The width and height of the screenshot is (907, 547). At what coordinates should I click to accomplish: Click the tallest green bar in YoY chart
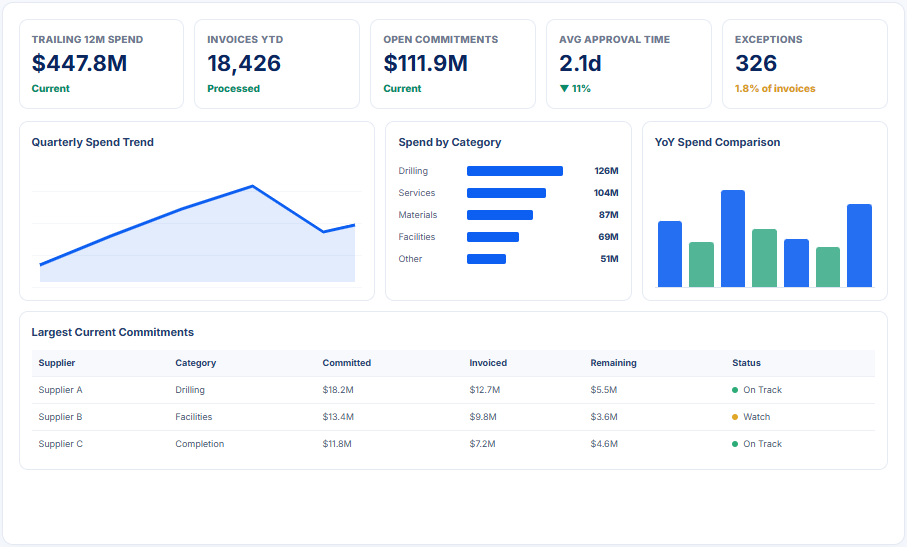coord(764,258)
